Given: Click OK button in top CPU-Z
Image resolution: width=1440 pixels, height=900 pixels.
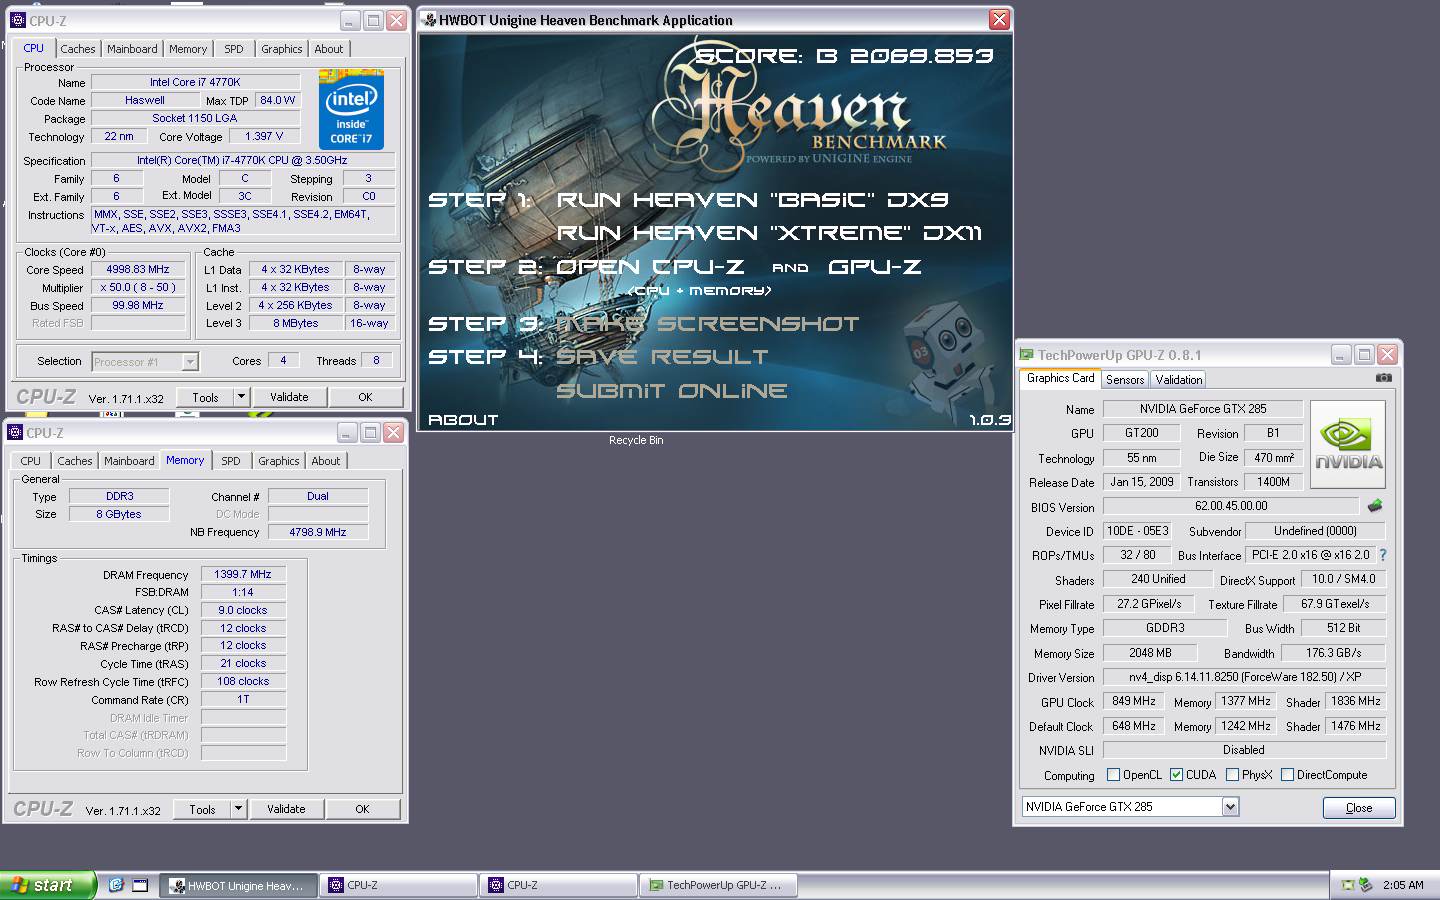Looking at the screenshot, I should pyautogui.click(x=365, y=397).
